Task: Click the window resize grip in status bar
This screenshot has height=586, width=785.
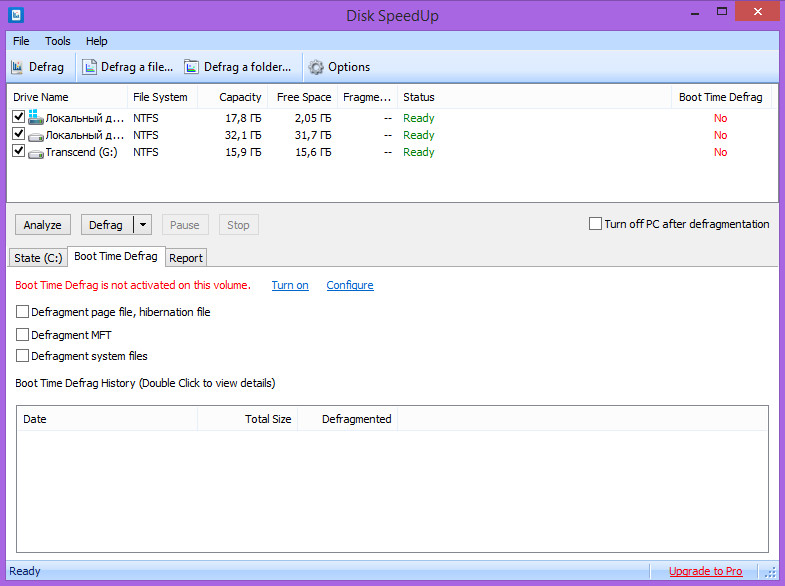Action: (770, 572)
